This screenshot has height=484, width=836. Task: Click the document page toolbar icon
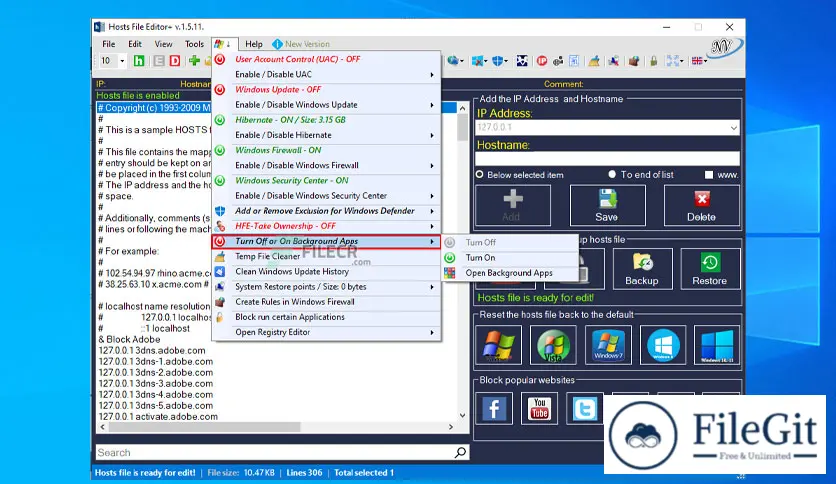[574, 61]
